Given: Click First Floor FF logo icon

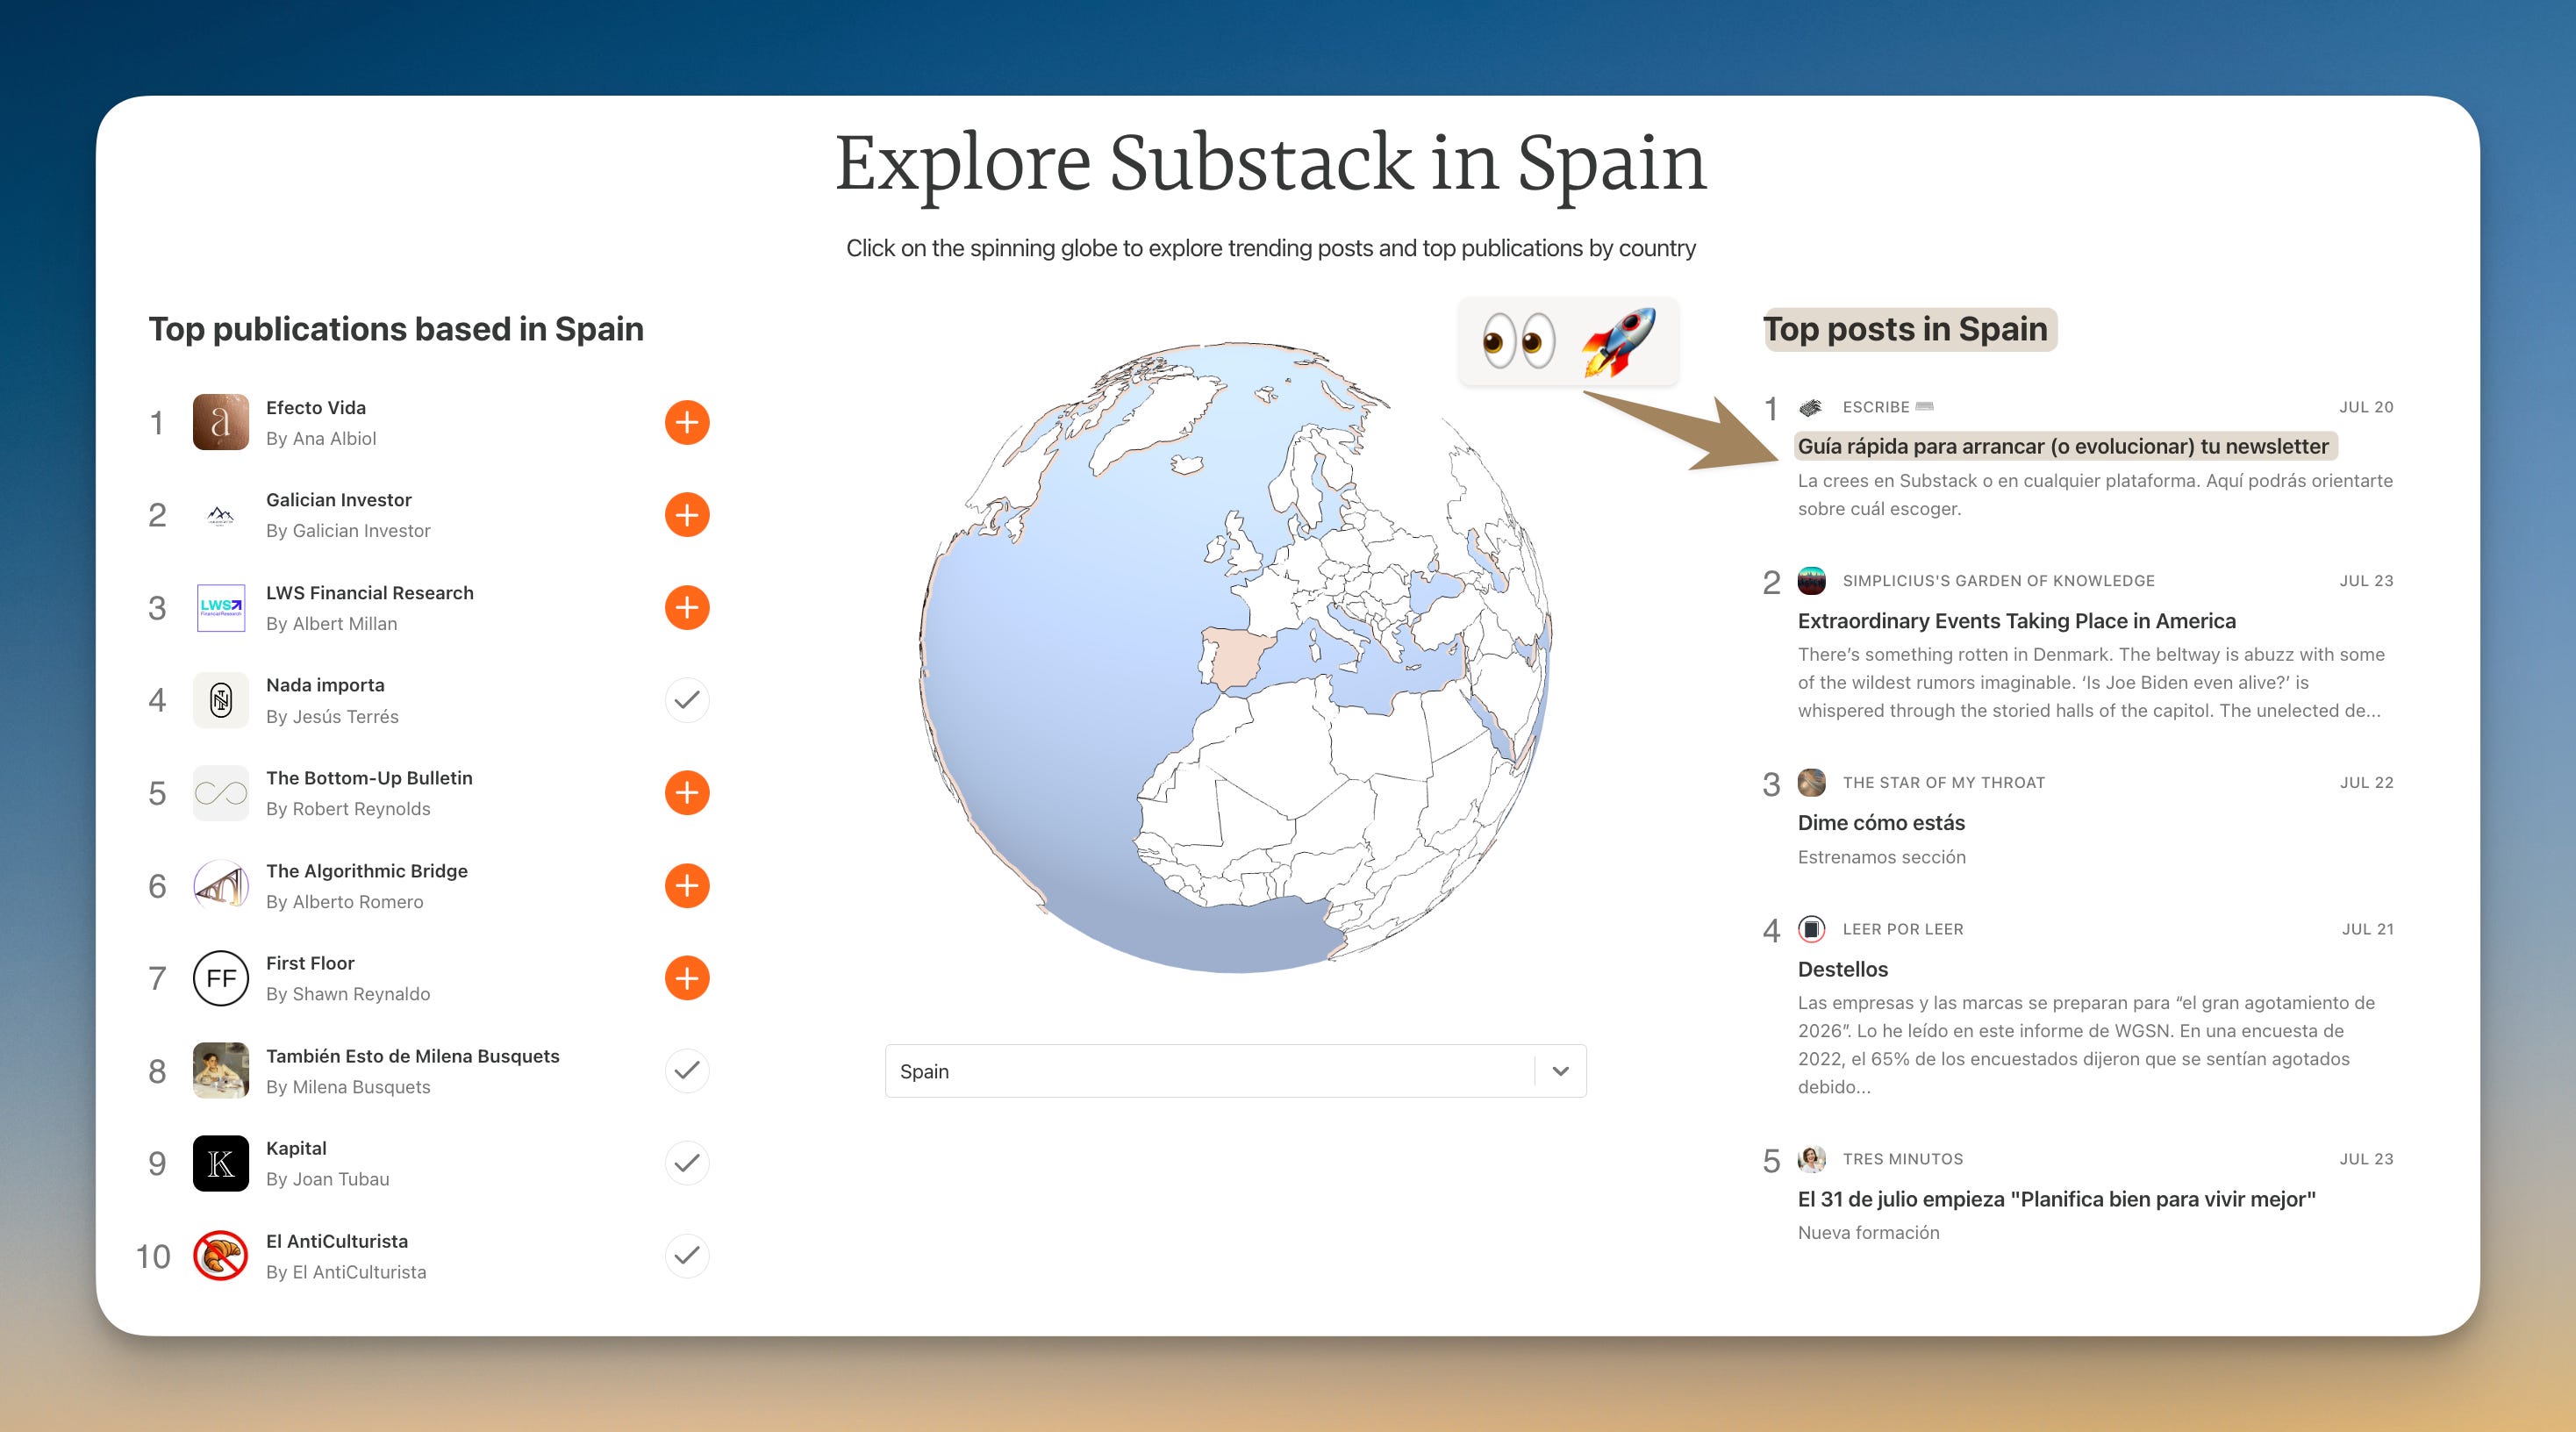Looking at the screenshot, I should tap(220, 978).
